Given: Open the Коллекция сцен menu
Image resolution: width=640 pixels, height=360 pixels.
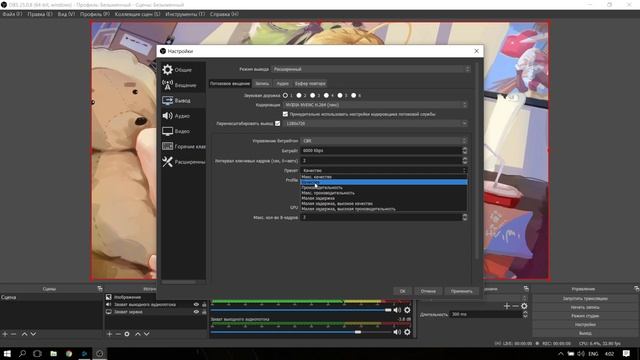Looking at the screenshot, I should [138, 14].
